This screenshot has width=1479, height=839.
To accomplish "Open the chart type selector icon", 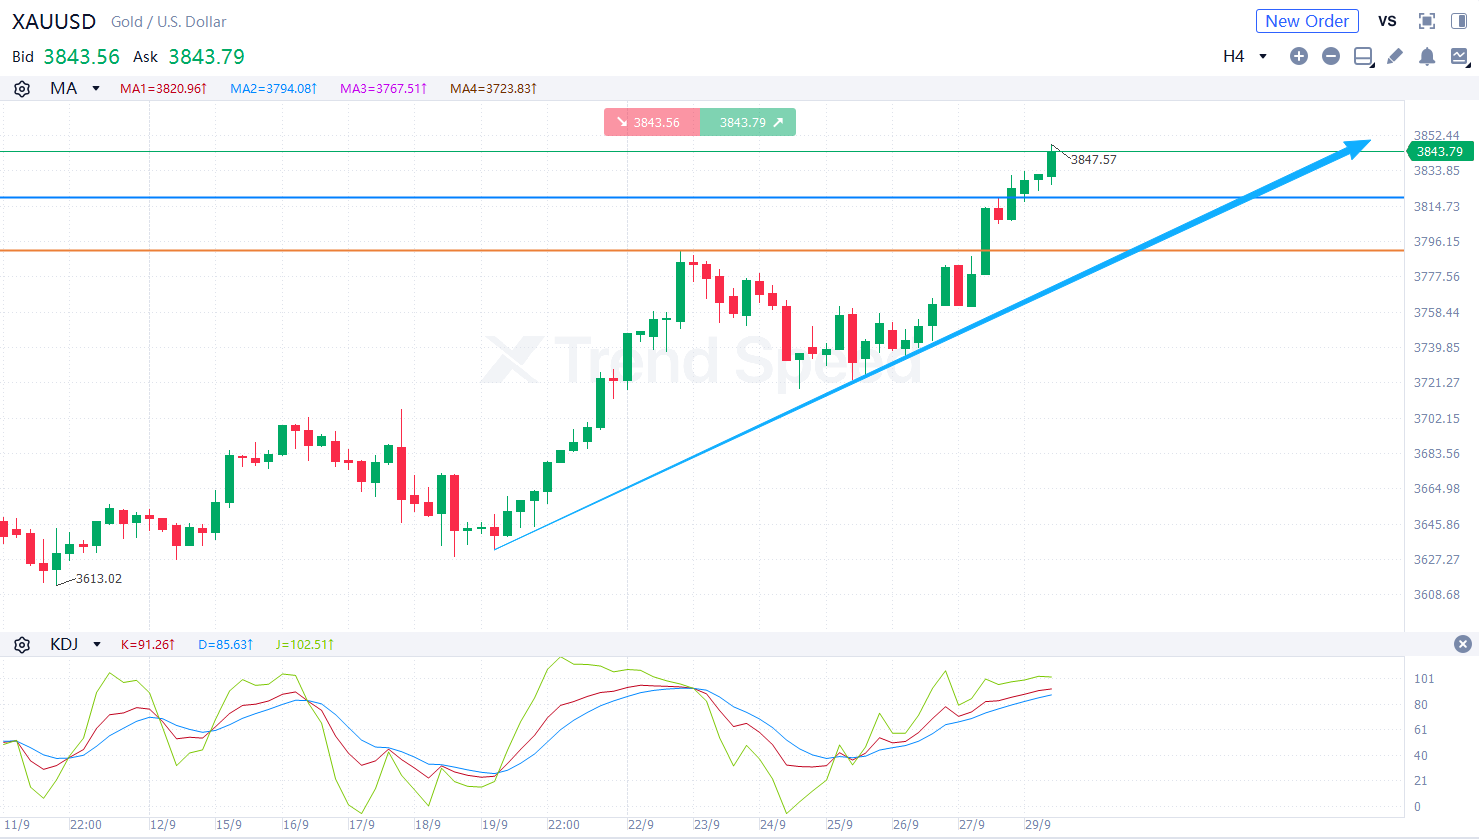I will 1459,56.
